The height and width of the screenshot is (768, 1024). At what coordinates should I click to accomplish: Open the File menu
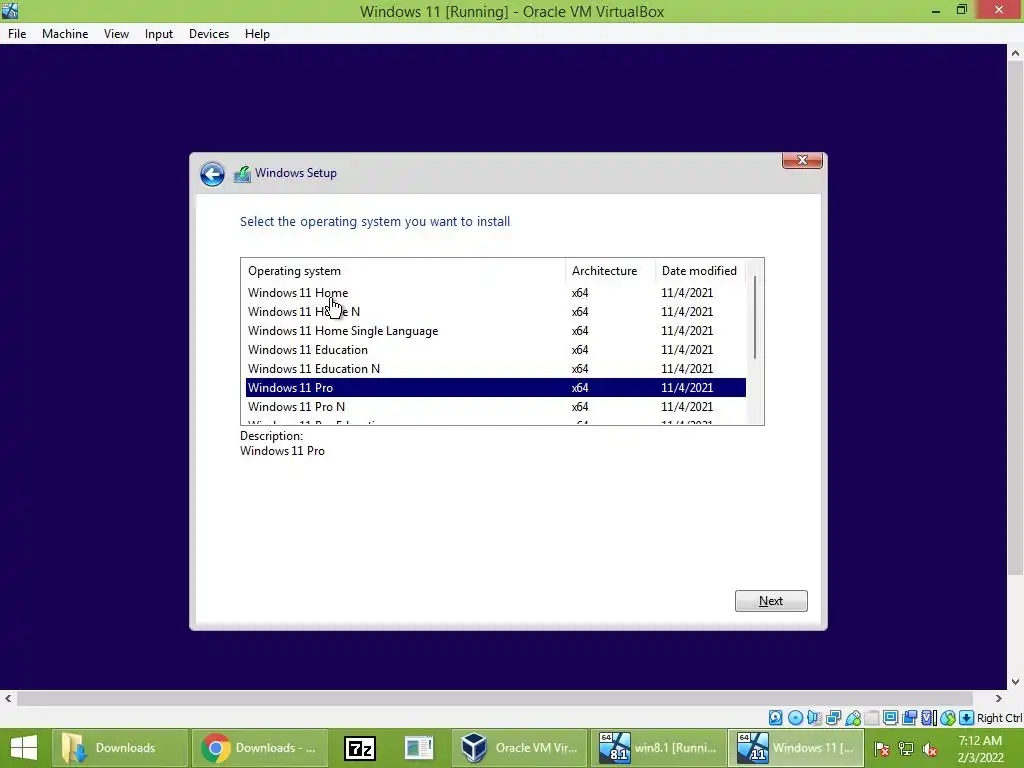[17, 34]
